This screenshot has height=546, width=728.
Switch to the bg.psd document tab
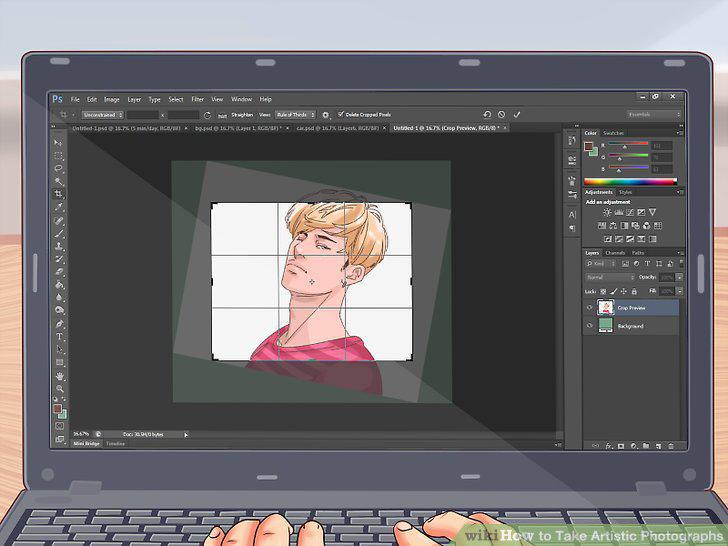239,128
